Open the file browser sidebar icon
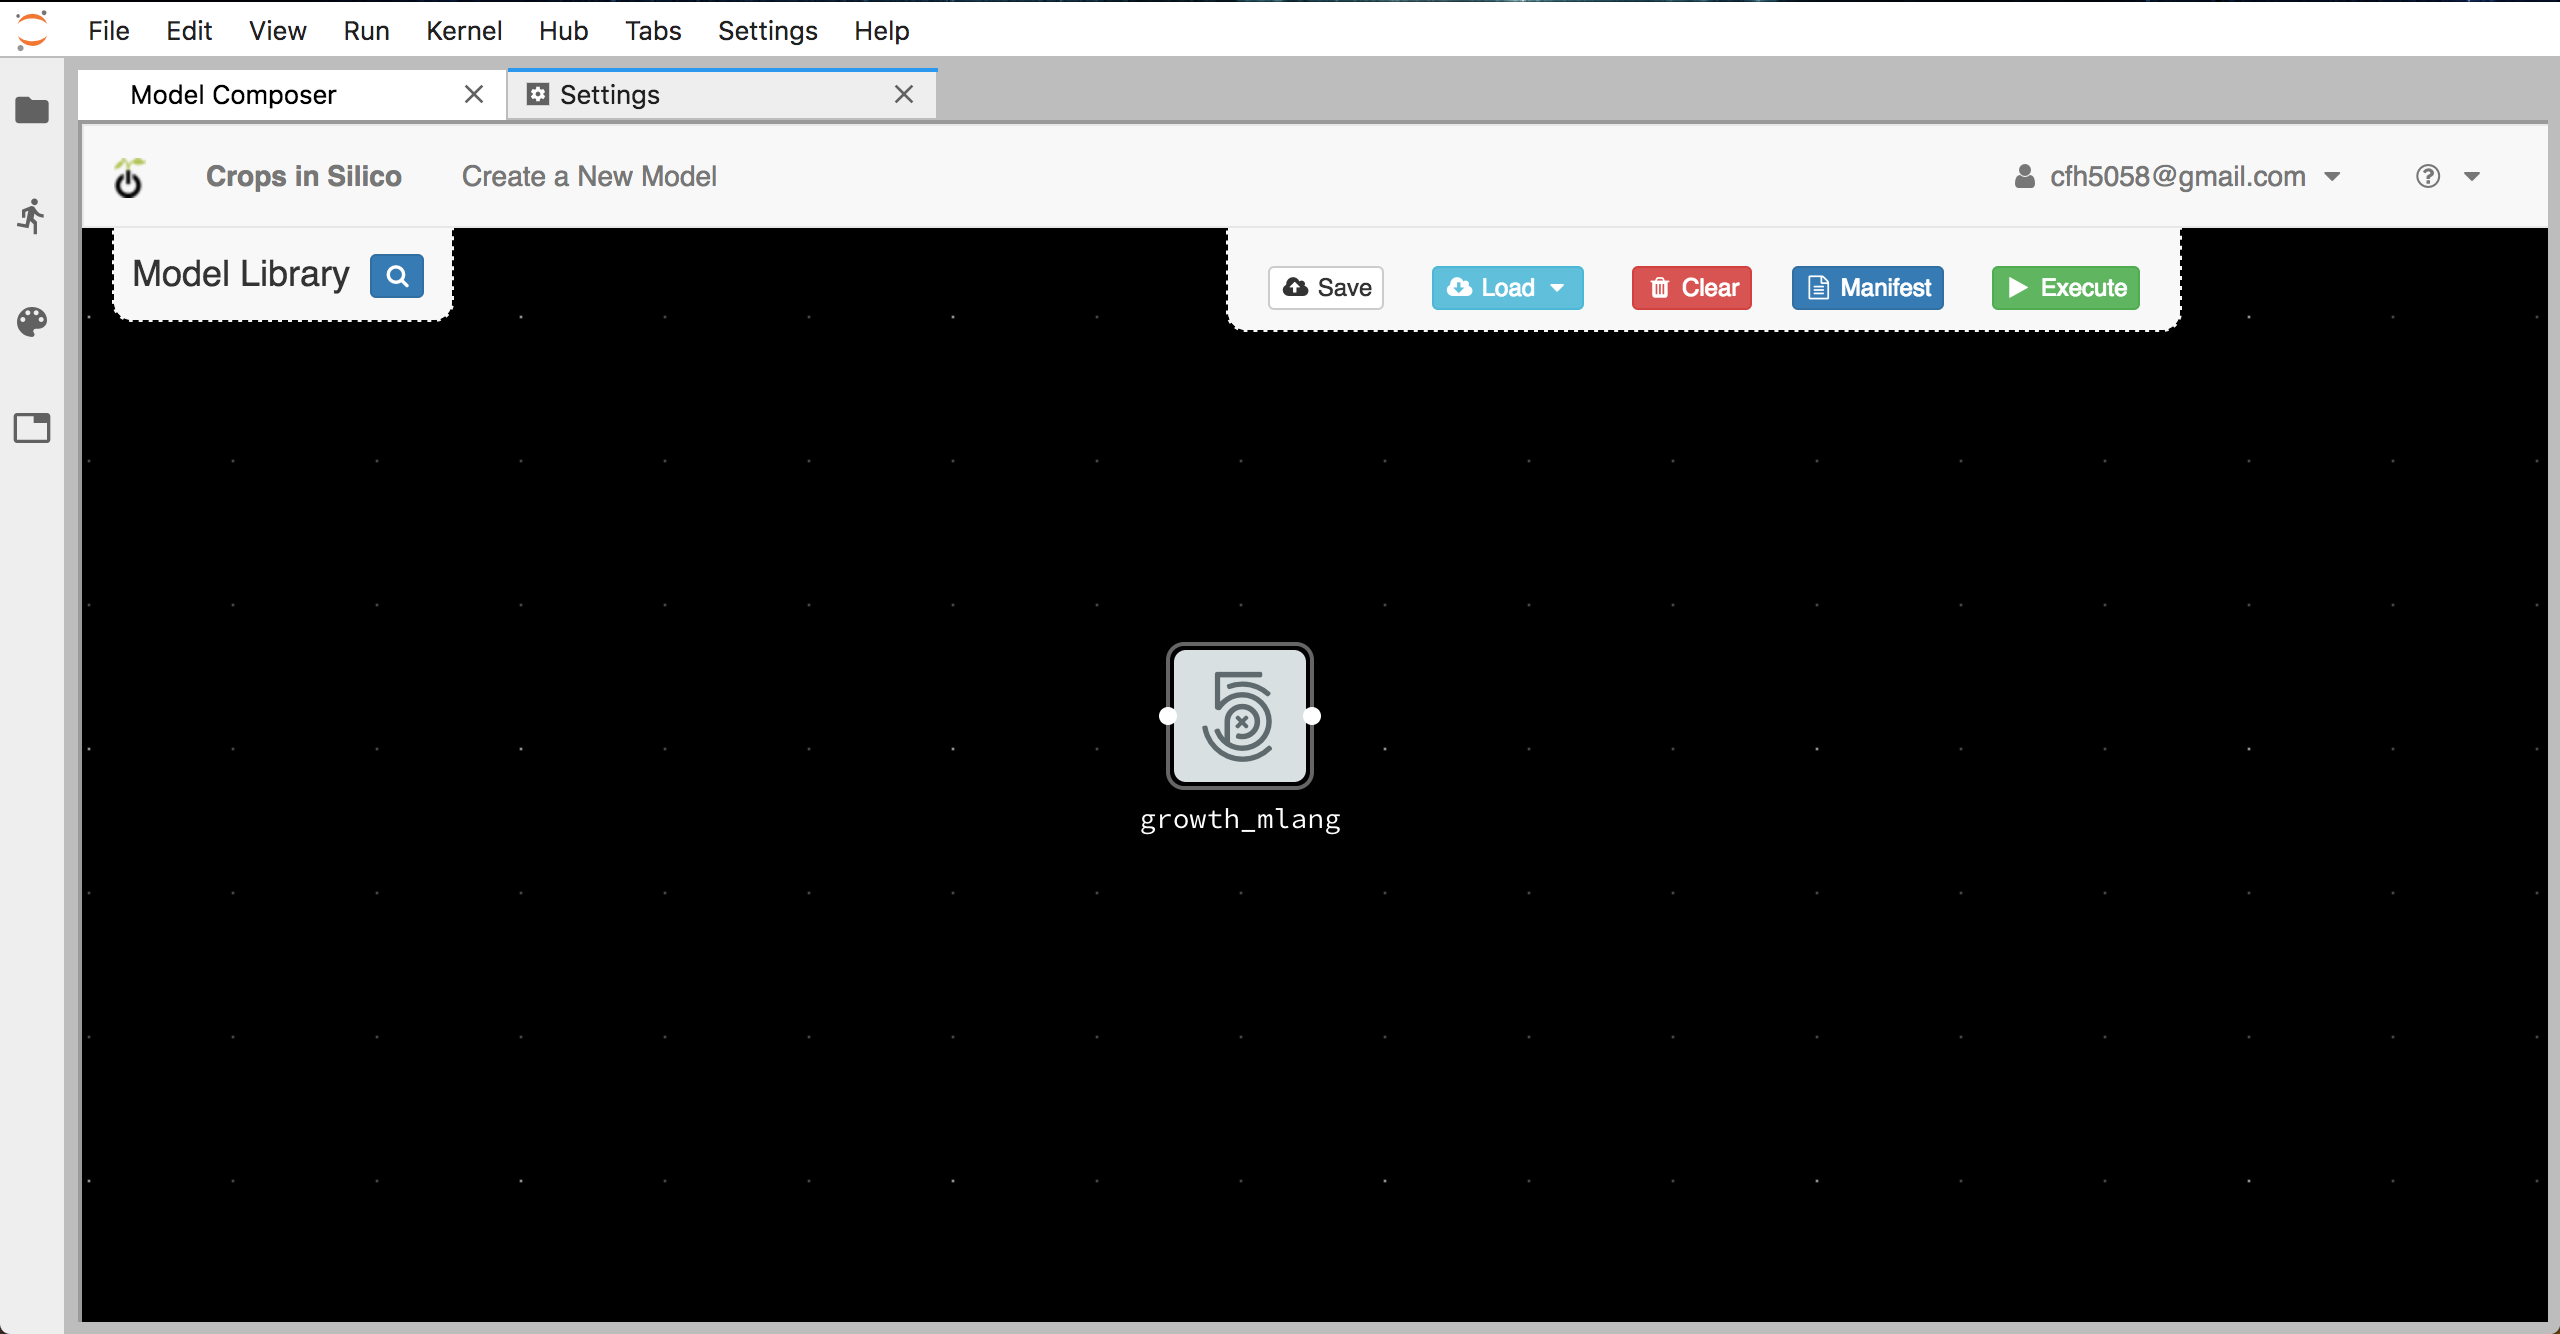The width and height of the screenshot is (2560, 1334). pyautogui.click(x=32, y=110)
